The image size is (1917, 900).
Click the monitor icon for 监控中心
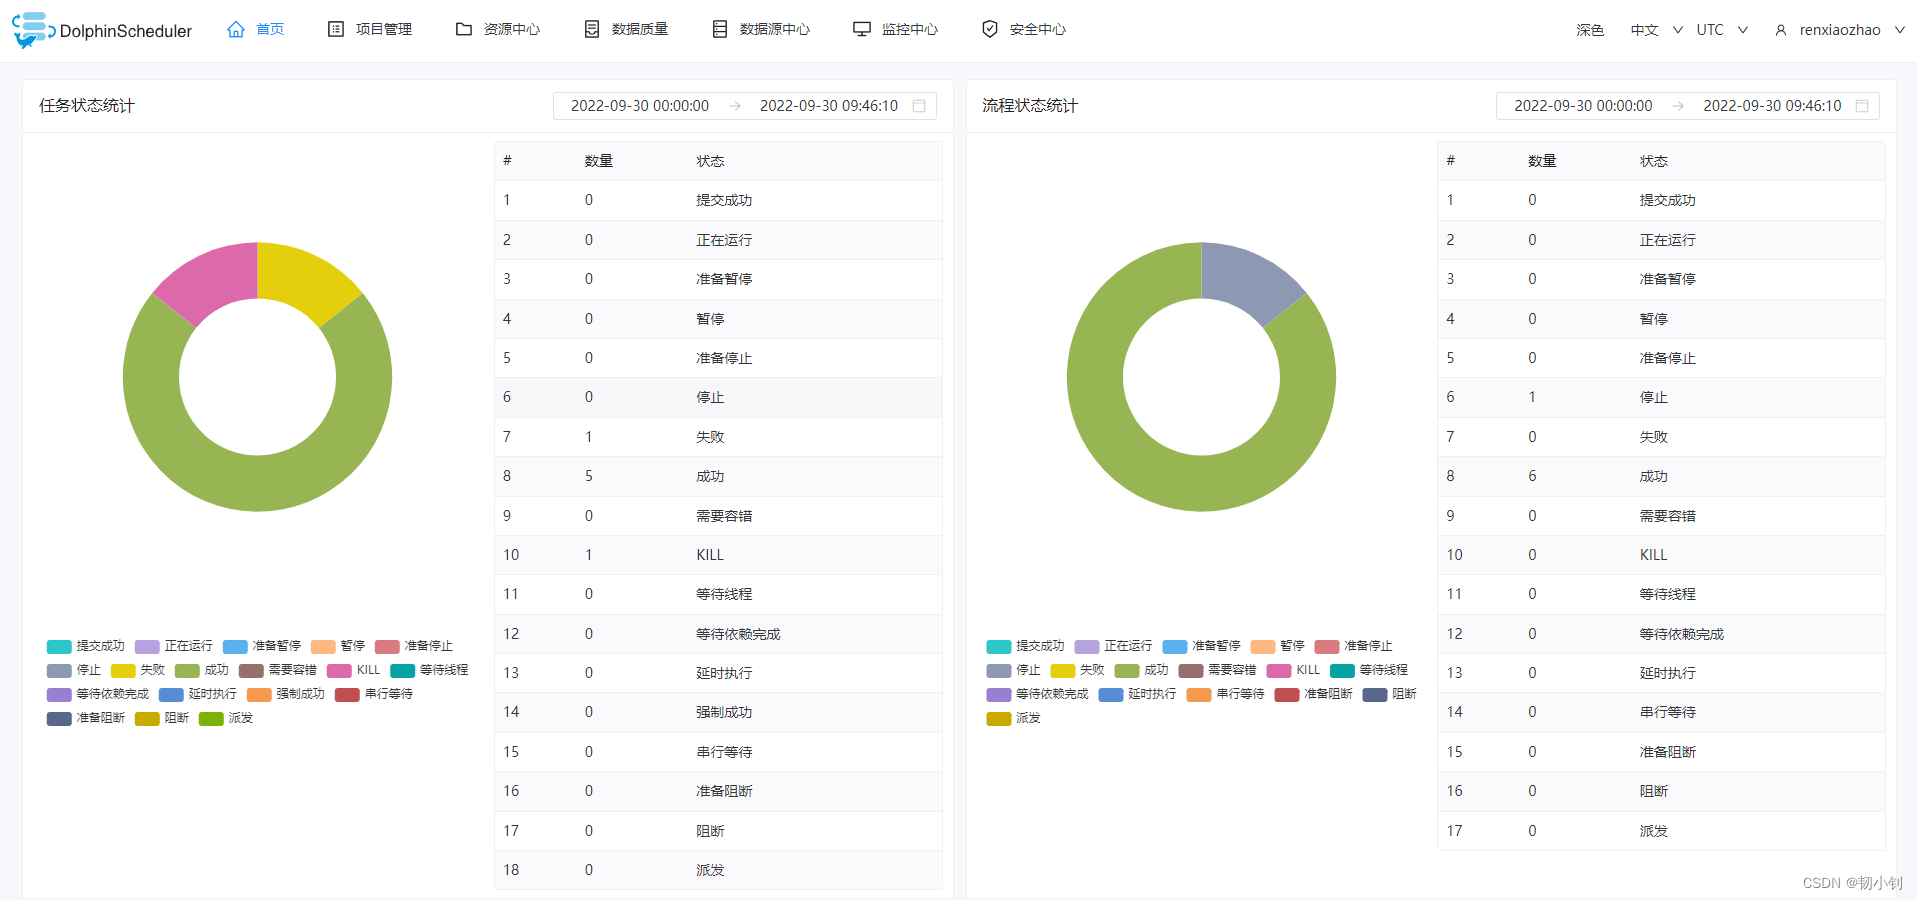pos(862,29)
